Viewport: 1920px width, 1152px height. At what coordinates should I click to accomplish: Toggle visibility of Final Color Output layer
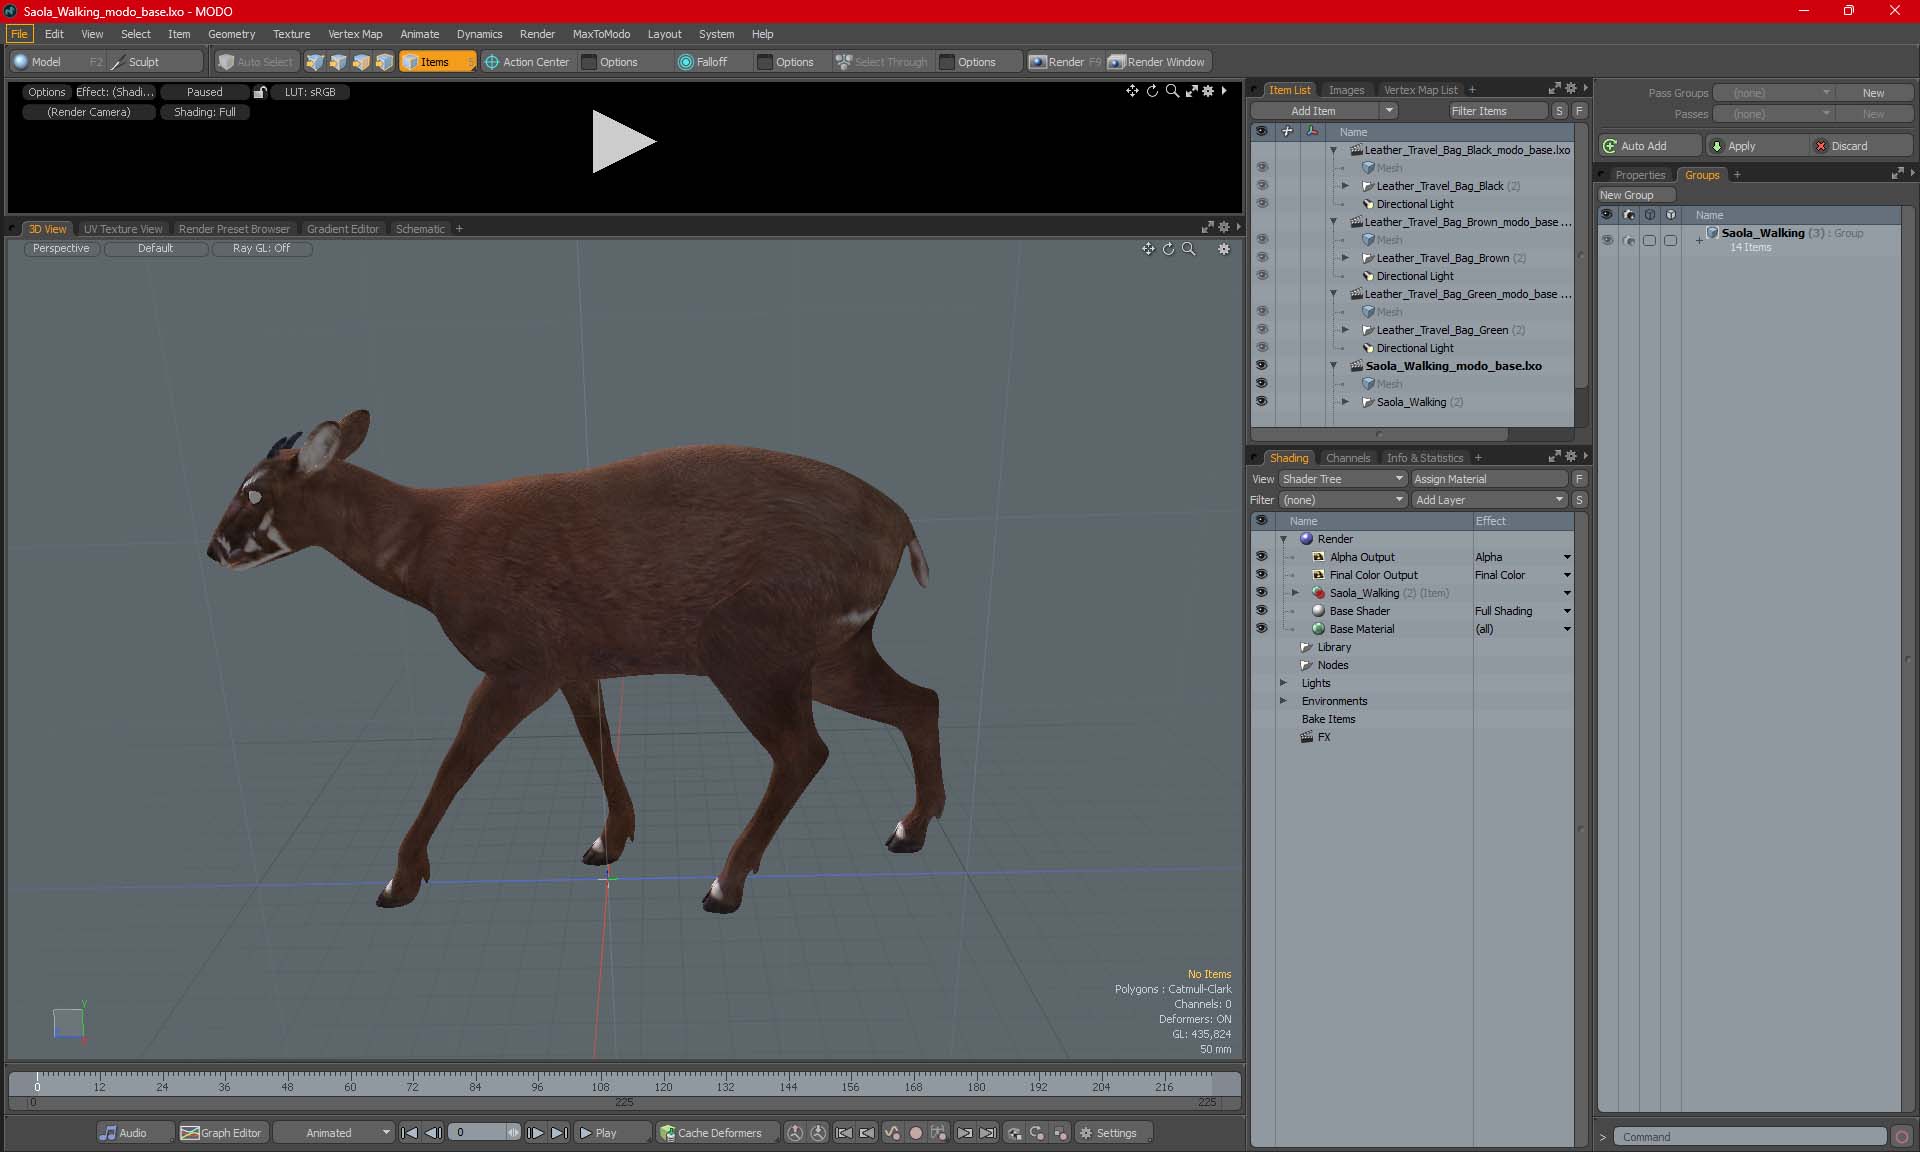click(x=1261, y=575)
